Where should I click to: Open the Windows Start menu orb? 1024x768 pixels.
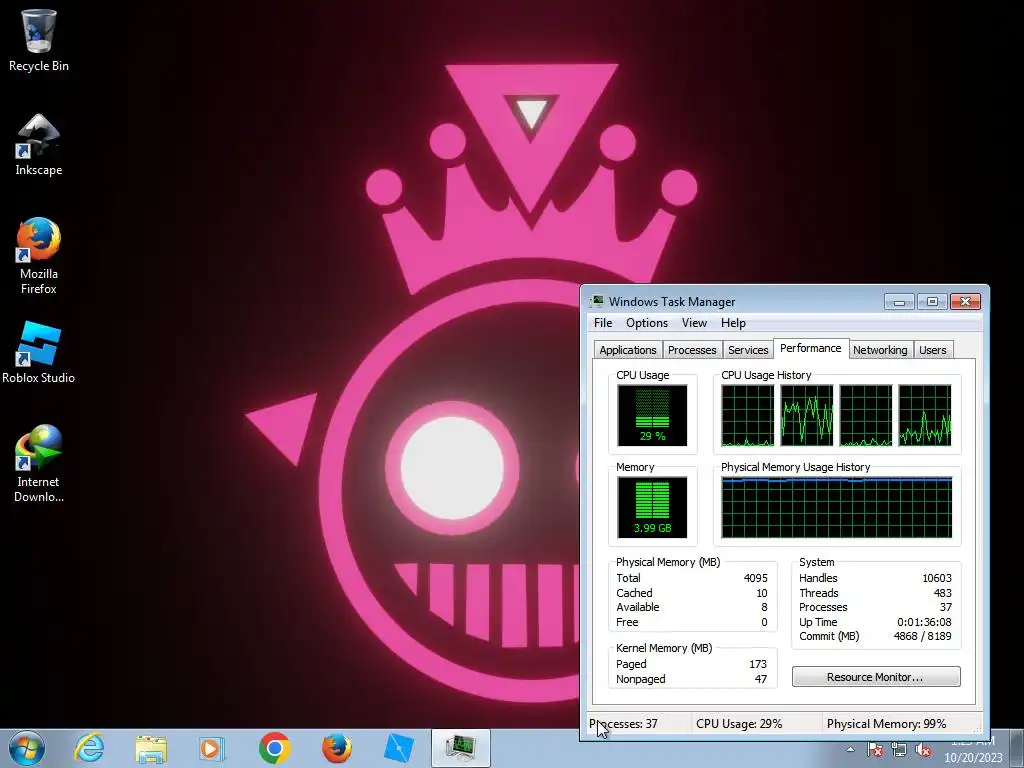click(27, 748)
